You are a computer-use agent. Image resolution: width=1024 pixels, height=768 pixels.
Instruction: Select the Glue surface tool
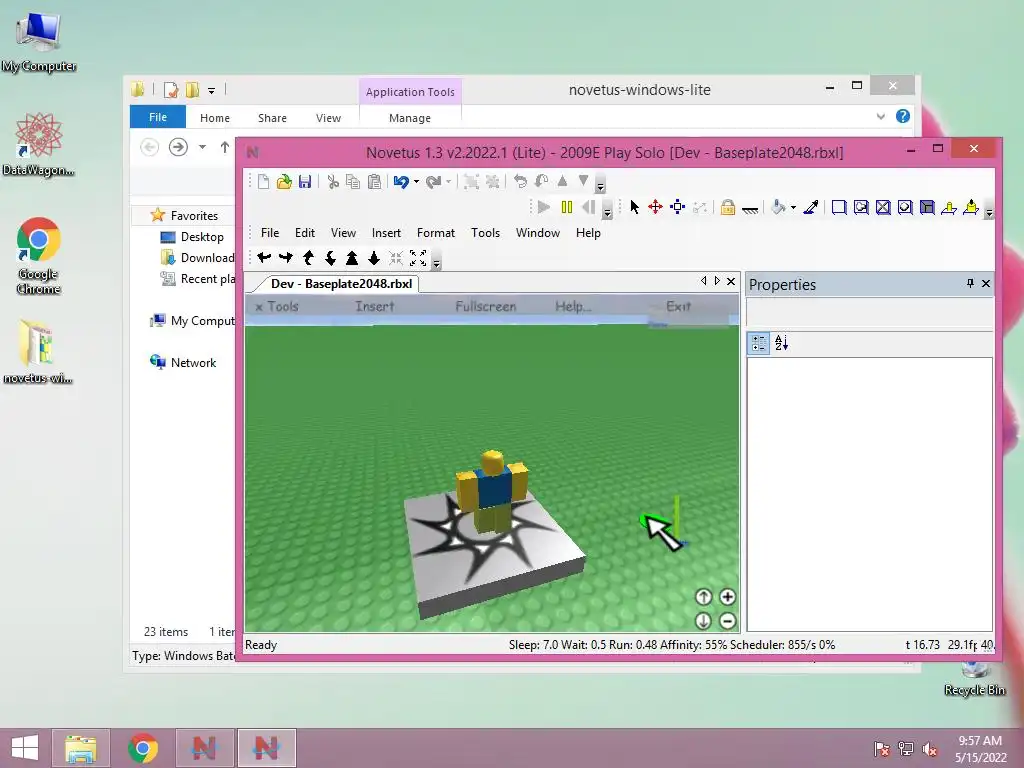tap(861, 208)
